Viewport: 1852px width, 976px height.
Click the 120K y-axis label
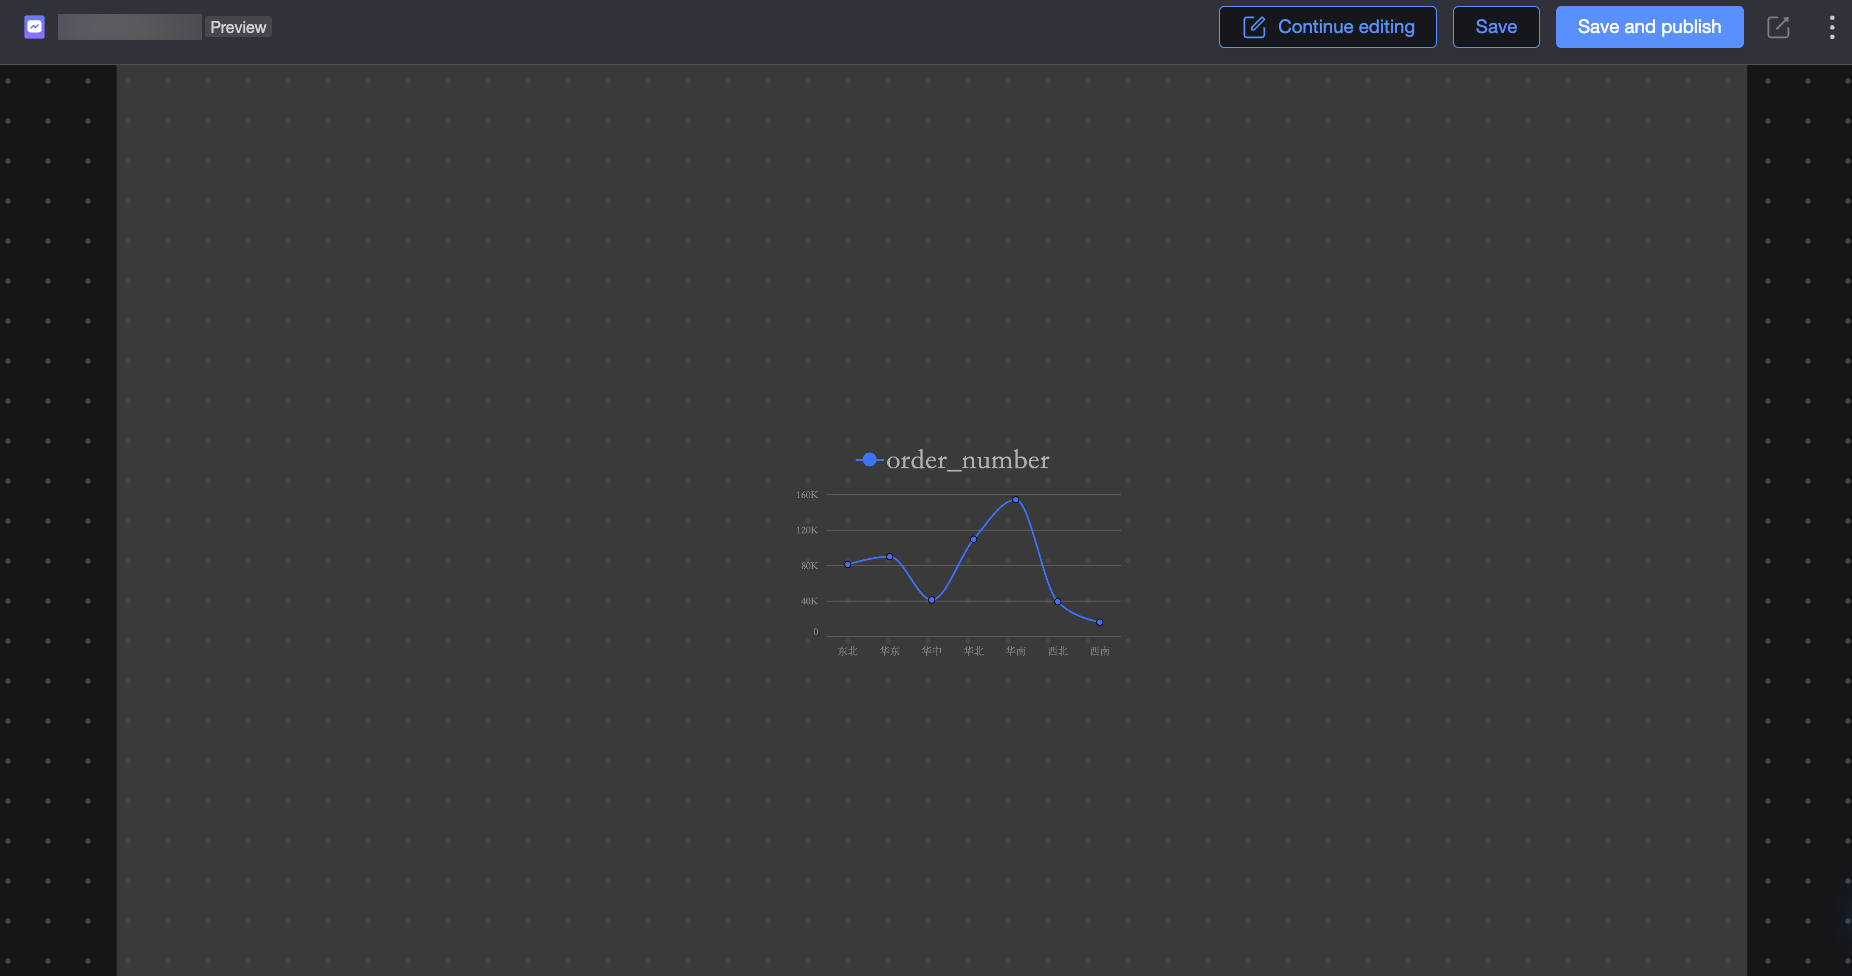pos(807,530)
